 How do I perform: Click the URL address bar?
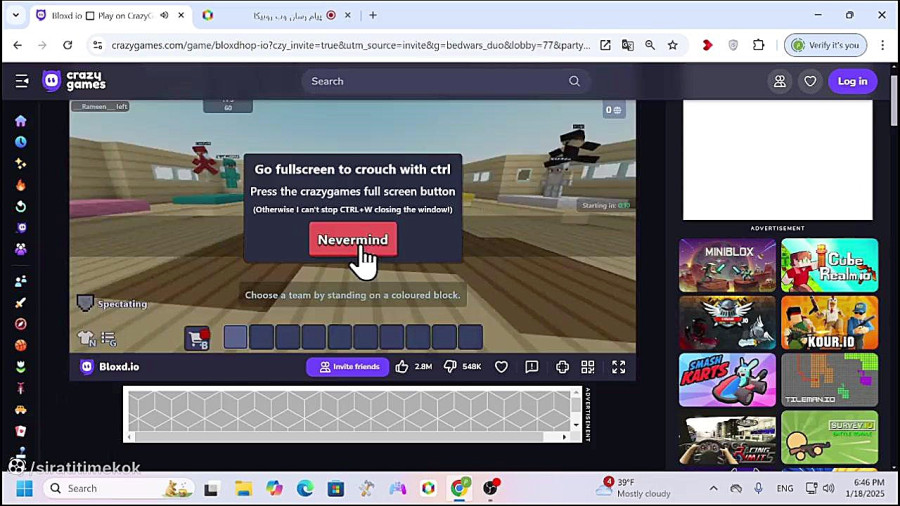(350, 45)
